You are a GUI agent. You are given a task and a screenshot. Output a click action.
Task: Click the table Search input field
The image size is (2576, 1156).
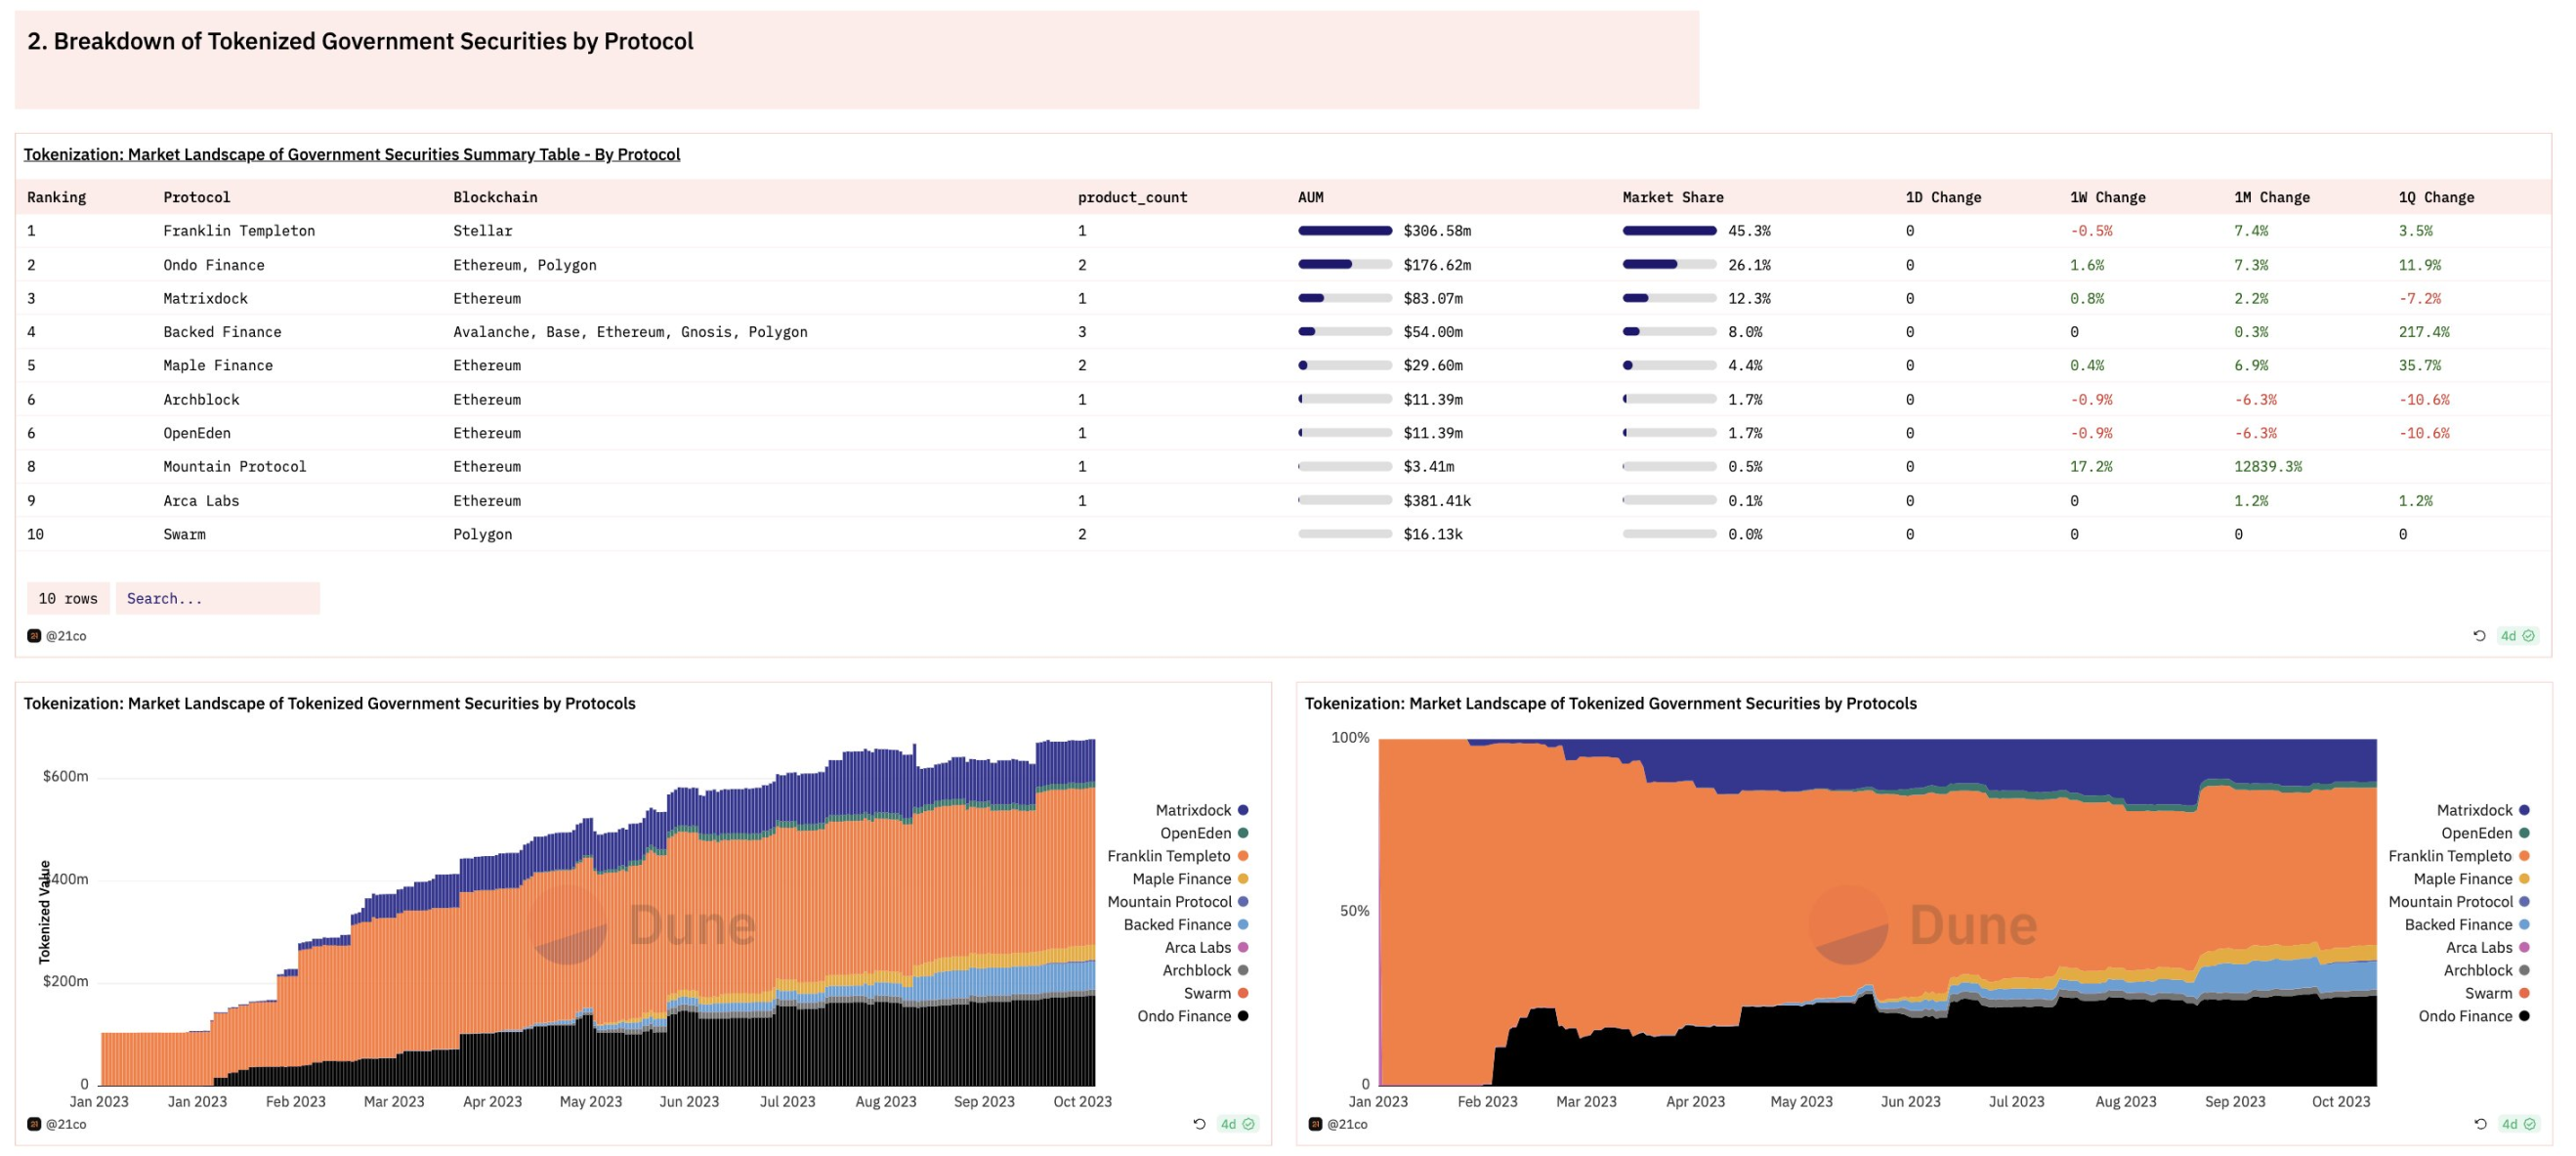click(217, 598)
